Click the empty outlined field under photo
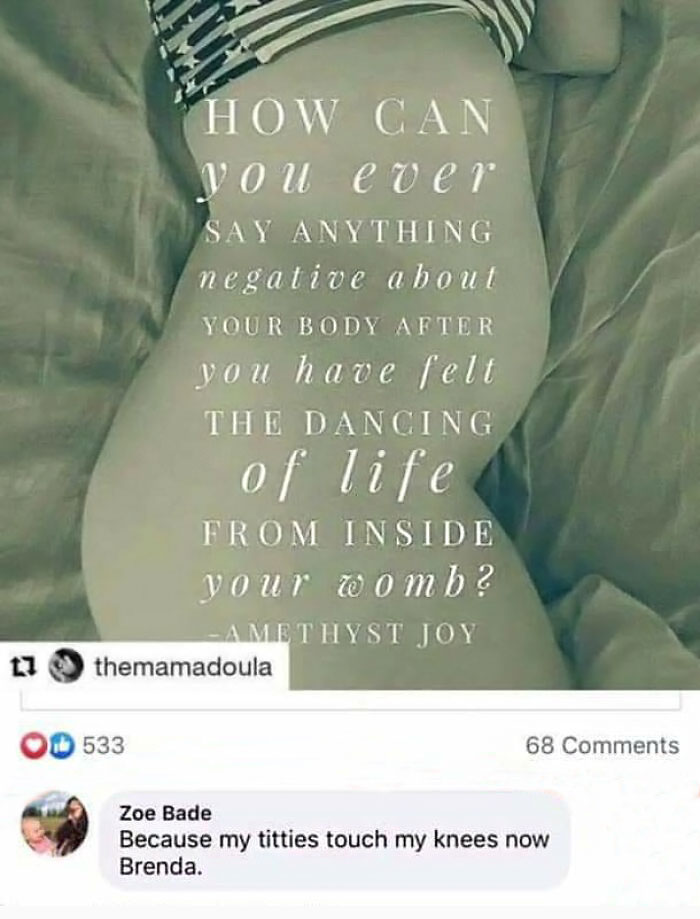 (350, 700)
